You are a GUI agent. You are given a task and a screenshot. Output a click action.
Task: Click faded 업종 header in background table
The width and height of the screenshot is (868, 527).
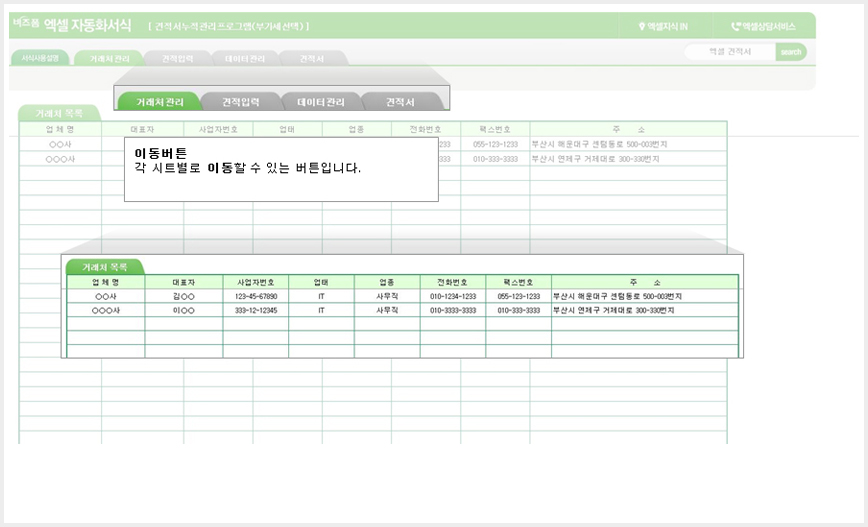click(x=356, y=130)
